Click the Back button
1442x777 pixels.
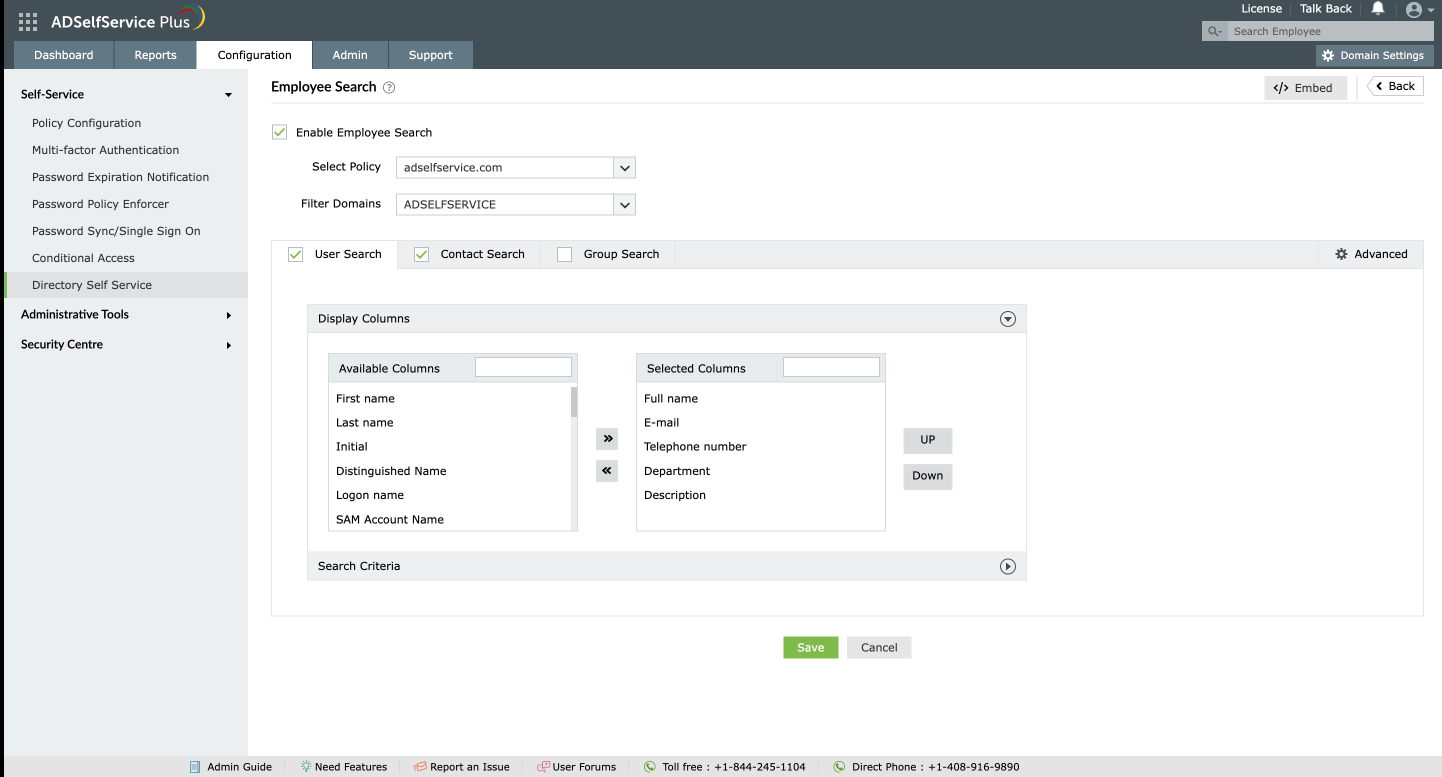pyautogui.click(x=1394, y=86)
